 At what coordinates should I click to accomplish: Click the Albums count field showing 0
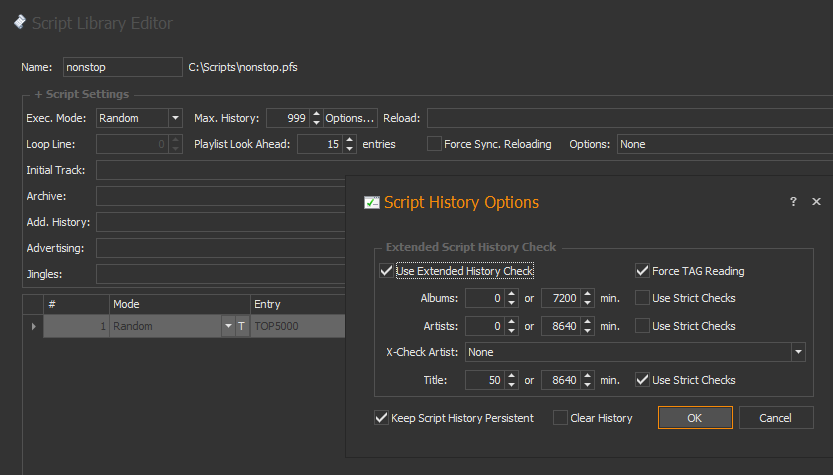point(485,298)
